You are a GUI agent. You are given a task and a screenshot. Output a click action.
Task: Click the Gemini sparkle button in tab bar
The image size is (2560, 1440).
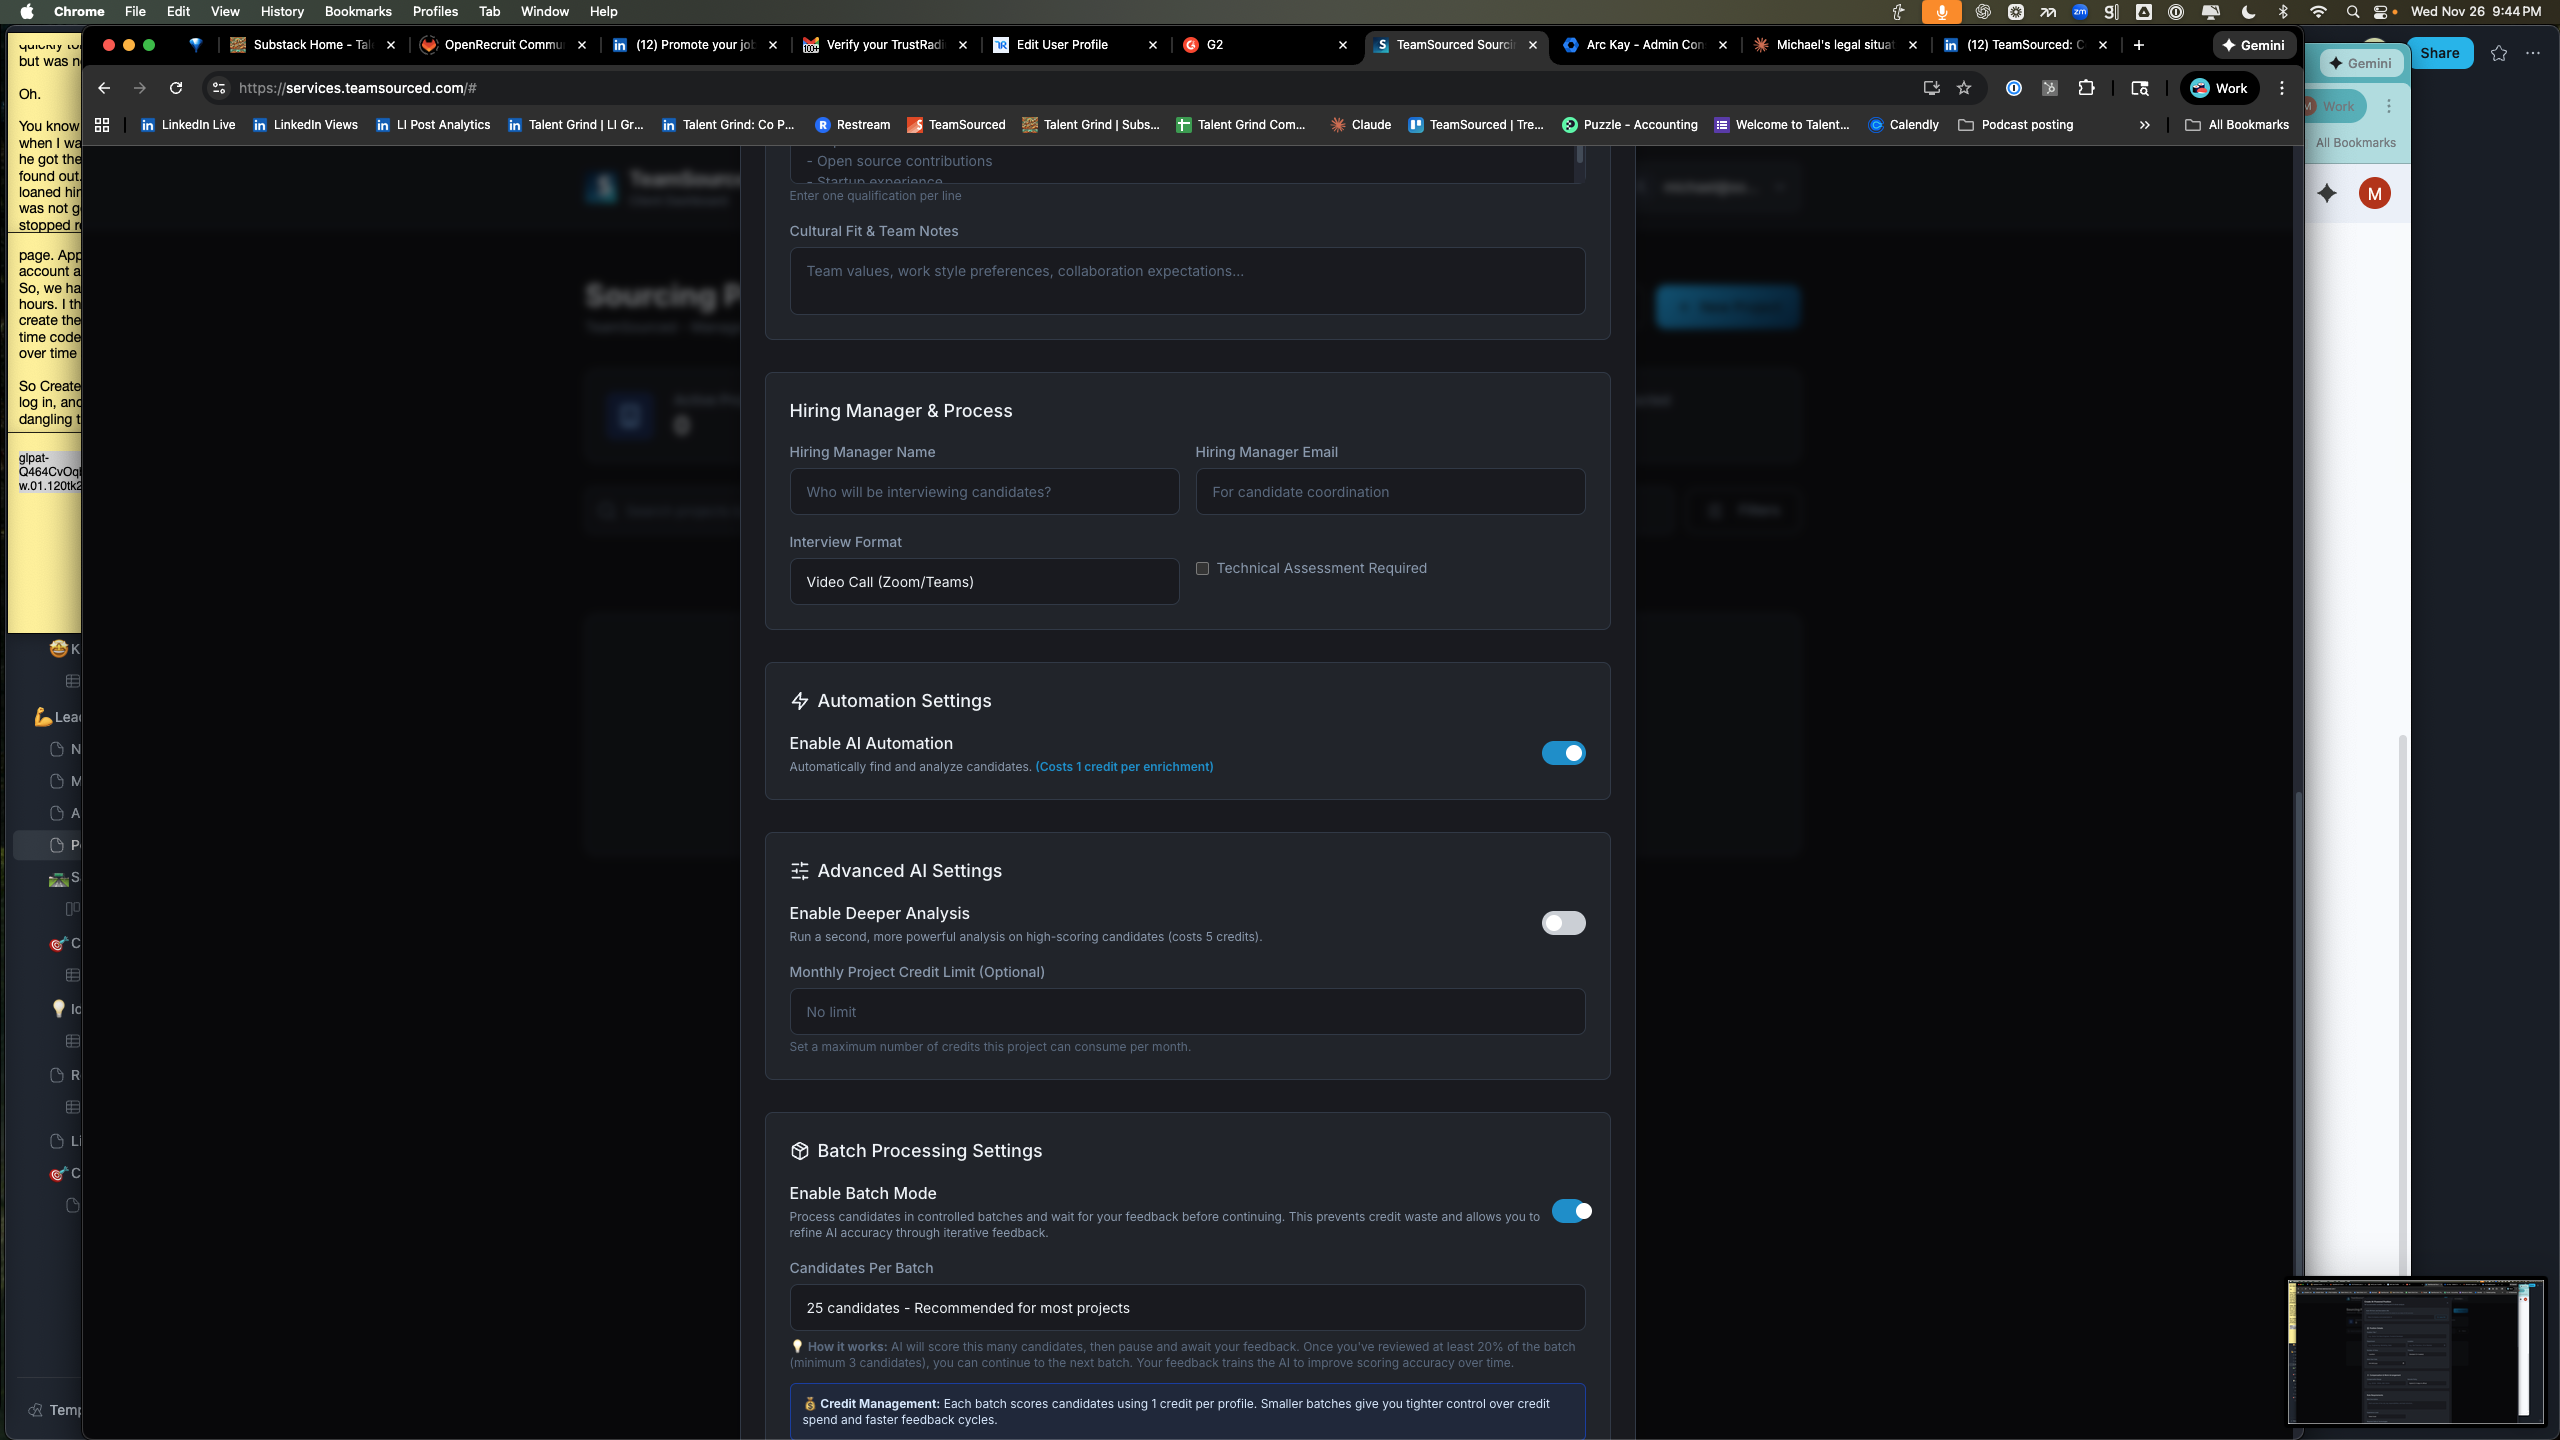pyautogui.click(x=2253, y=45)
